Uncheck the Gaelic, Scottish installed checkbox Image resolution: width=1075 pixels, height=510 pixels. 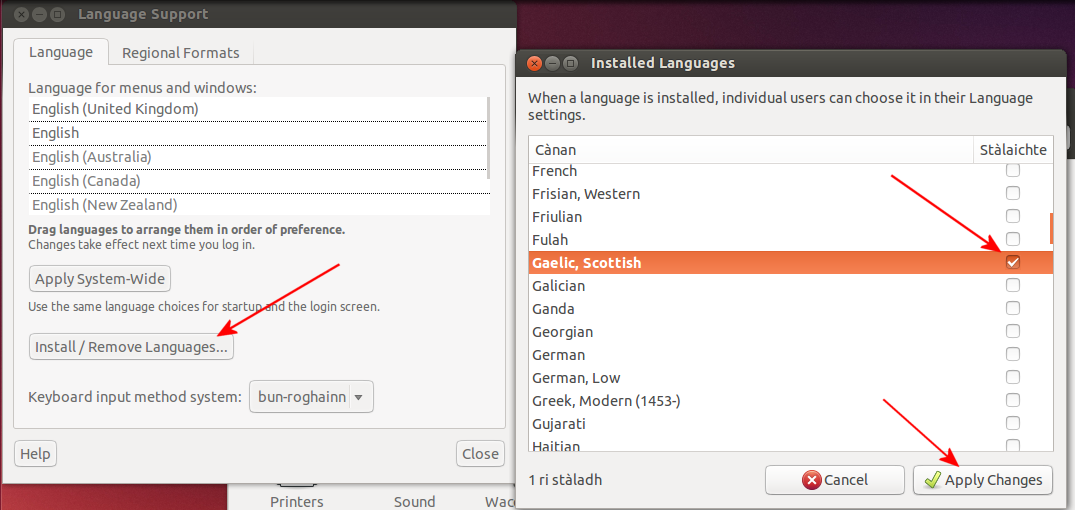click(x=1013, y=263)
